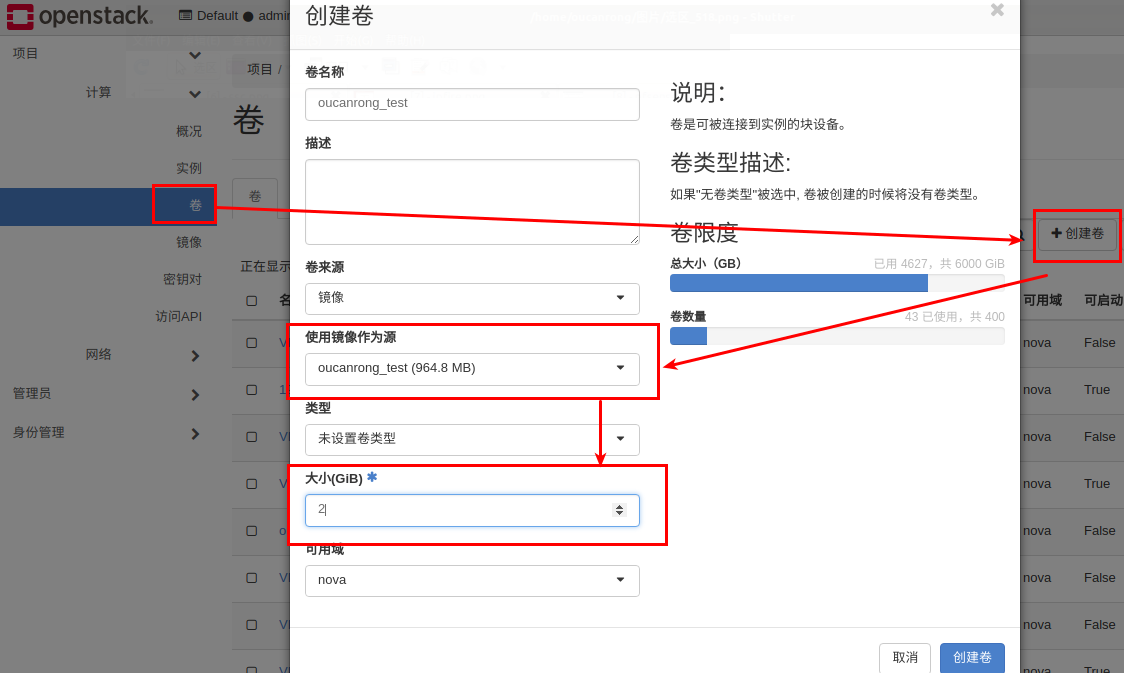Check the first volume row checkbox
The width and height of the screenshot is (1124, 673).
[252, 343]
